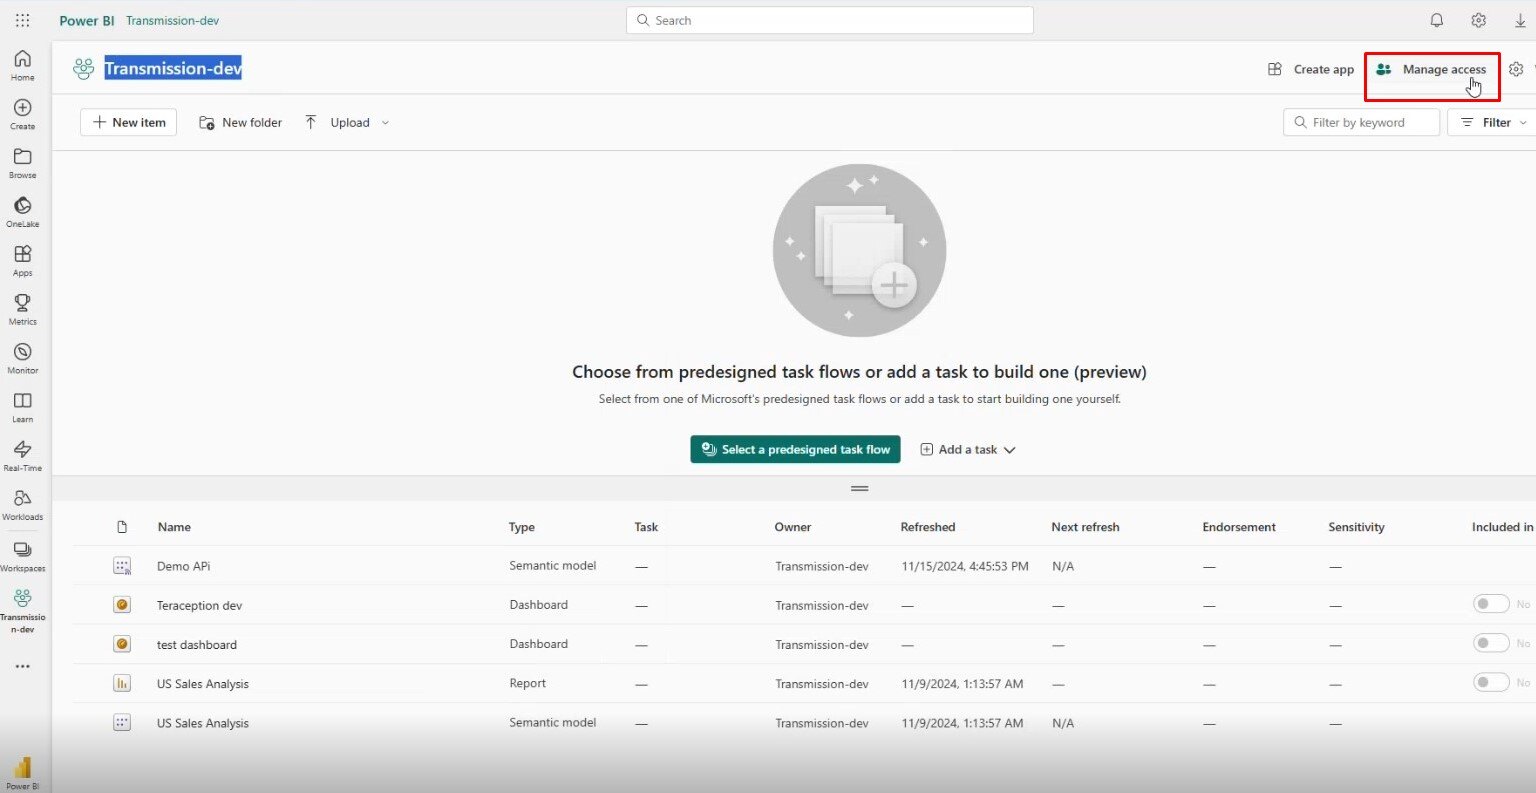1536x793 pixels.
Task: Click the Sensitivity column header
Action: coord(1356,527)
